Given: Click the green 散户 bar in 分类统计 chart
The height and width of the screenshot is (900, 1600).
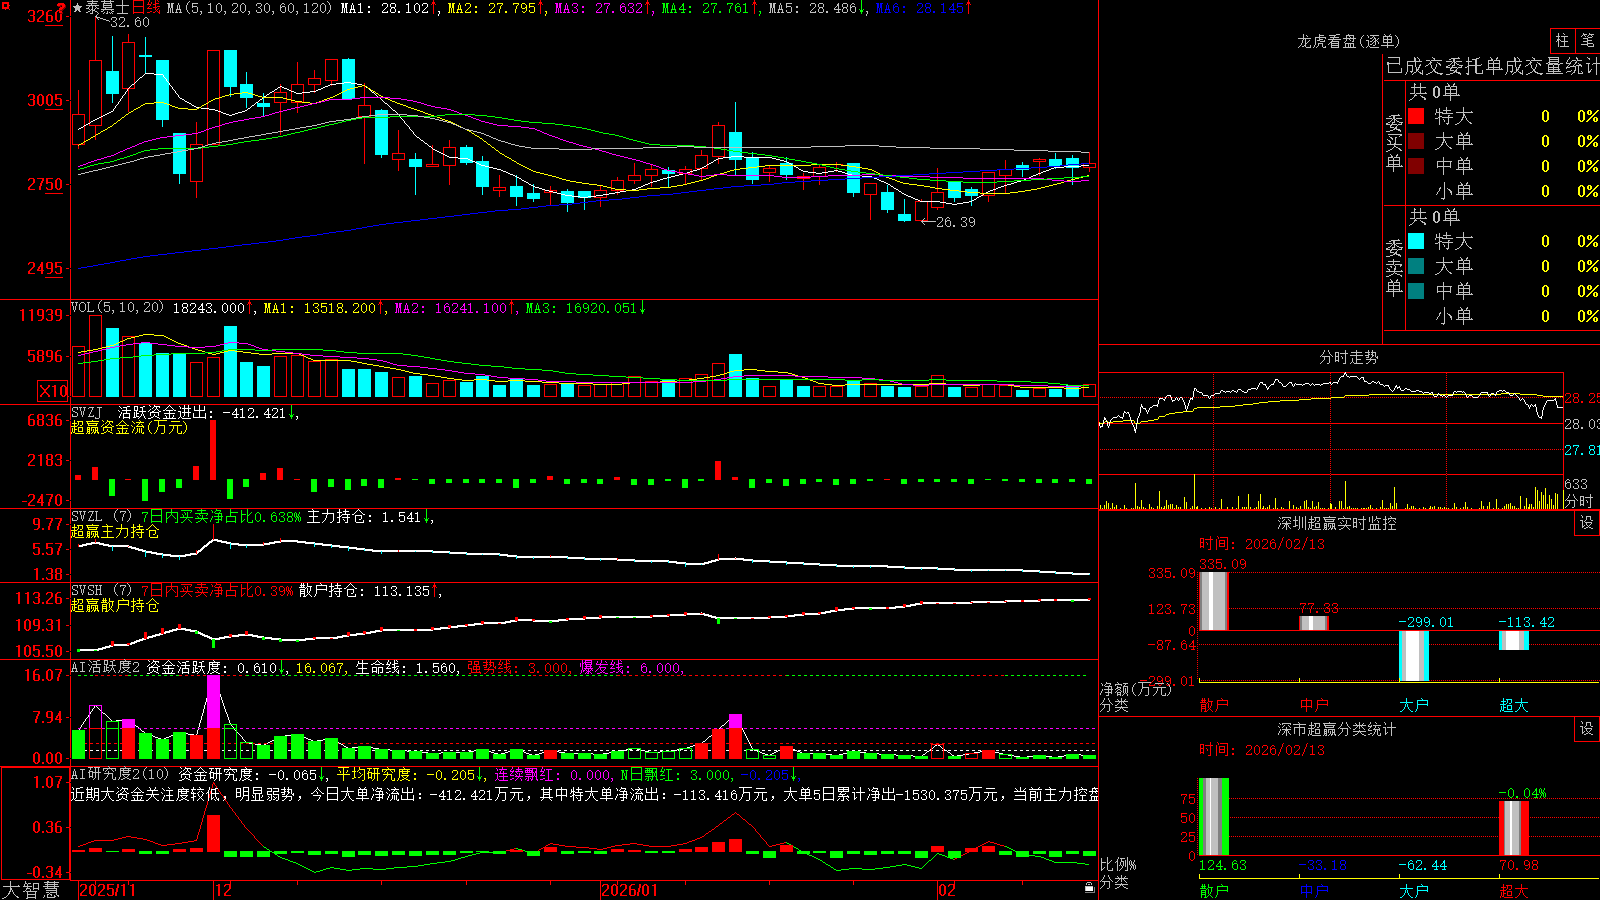Looking at the screenshot, I should tap(1214, 816).
